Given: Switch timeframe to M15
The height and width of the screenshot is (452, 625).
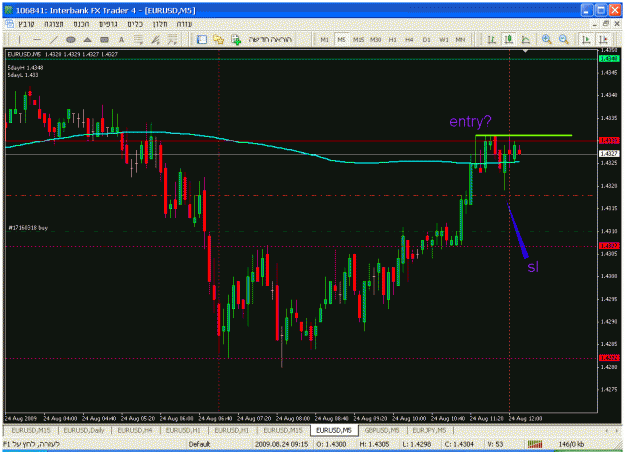Looking at the screenshot, I should [358, 39].
